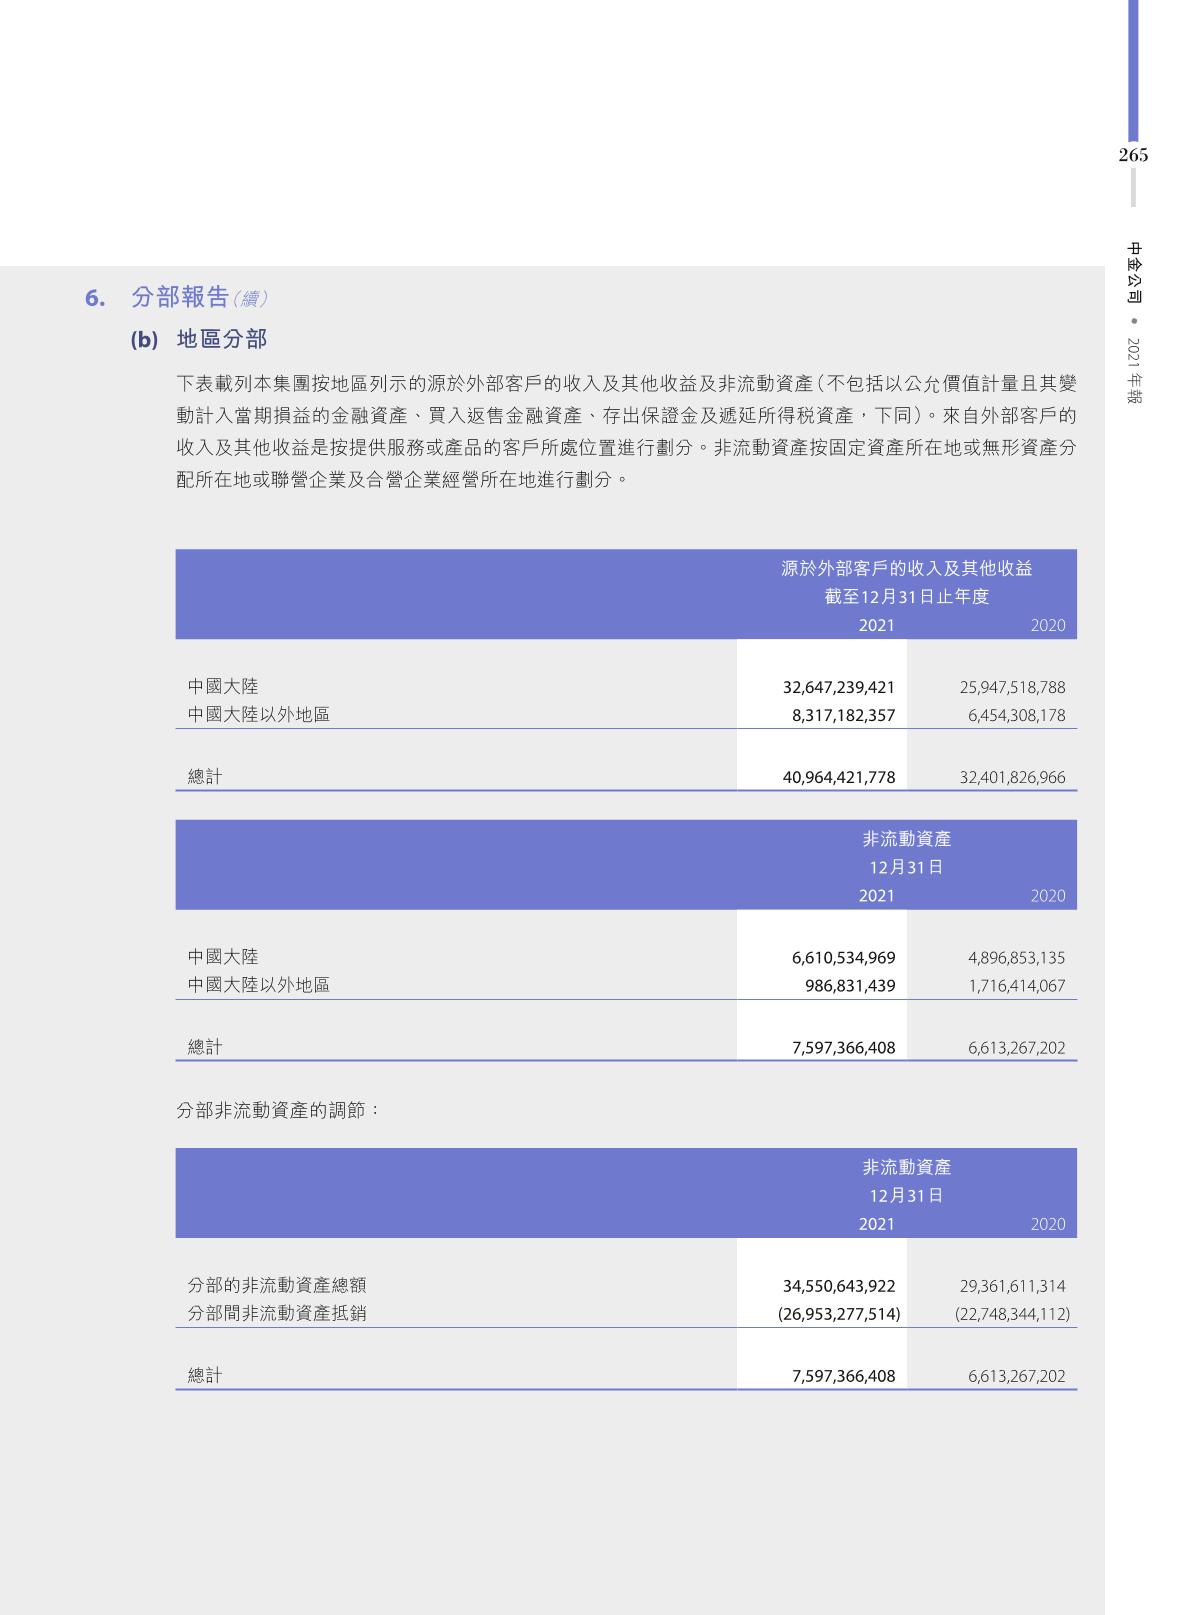Click the 截至12月31日止年度 header text
The height and width of the screenshot is (1615, 1190).
coord(906,597)
